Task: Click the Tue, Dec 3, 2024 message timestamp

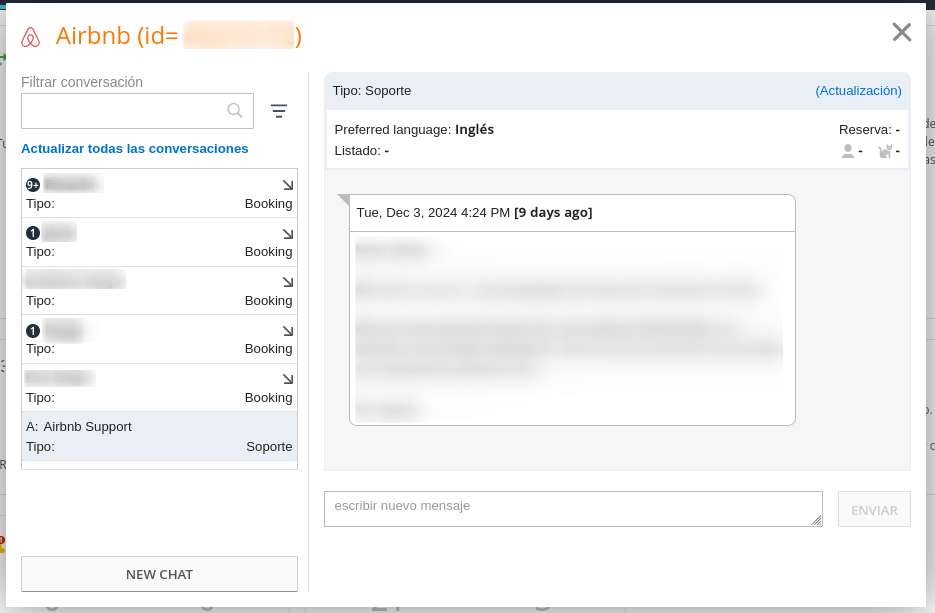Action: tap(475, 213)
